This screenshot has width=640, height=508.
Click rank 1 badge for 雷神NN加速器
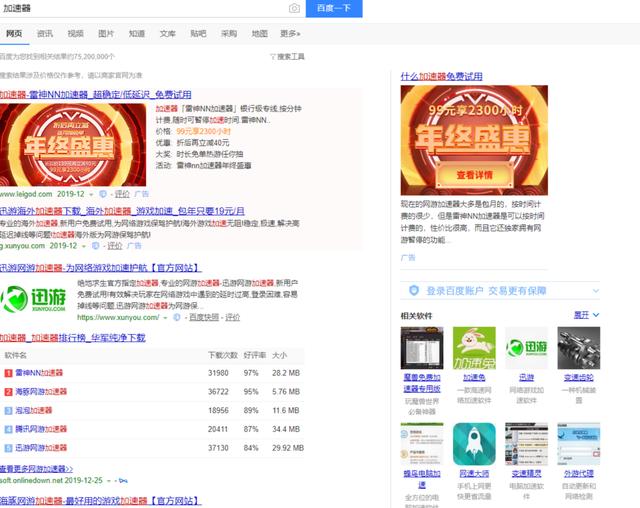point(8,373)
